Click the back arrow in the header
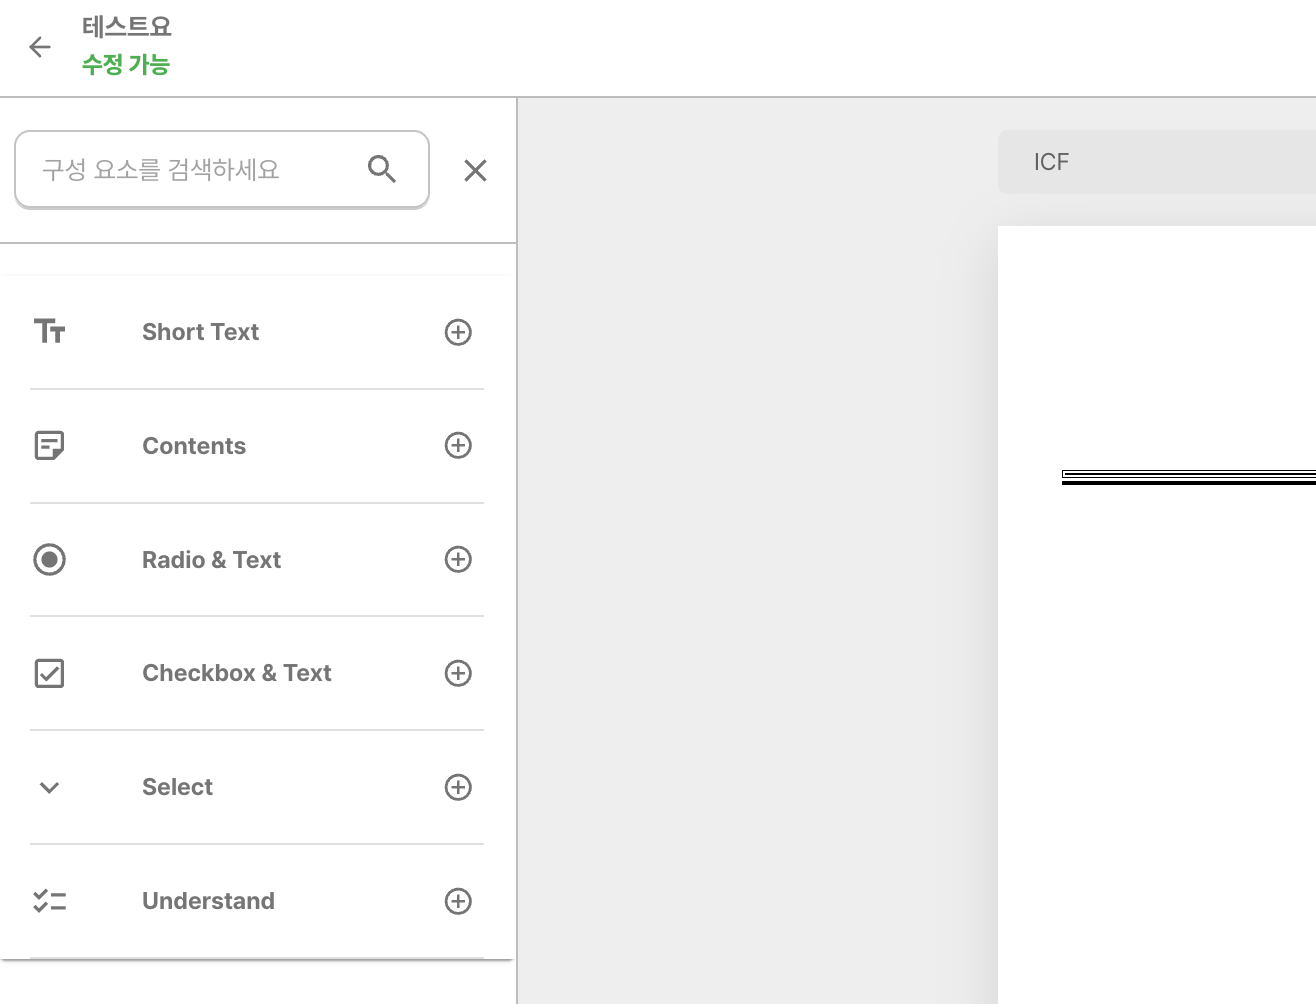 pyautogui.click(x=39, y=46)
